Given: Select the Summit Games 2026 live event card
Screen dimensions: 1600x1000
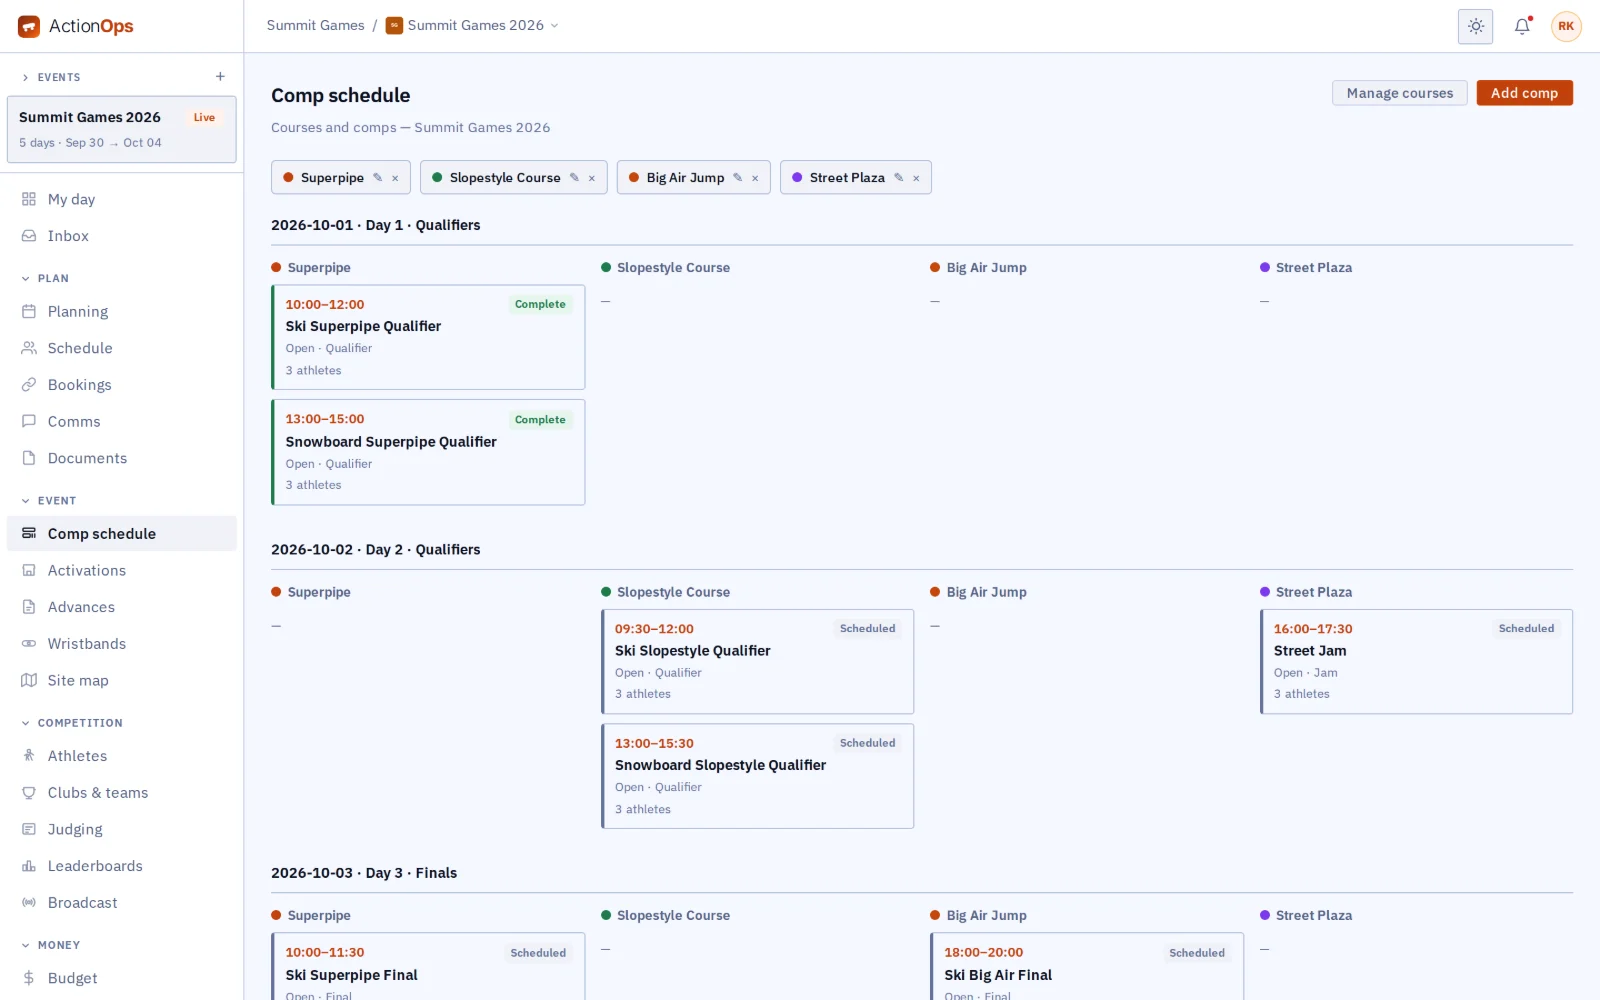Looking at the screenshot, I should coord(122,129).
